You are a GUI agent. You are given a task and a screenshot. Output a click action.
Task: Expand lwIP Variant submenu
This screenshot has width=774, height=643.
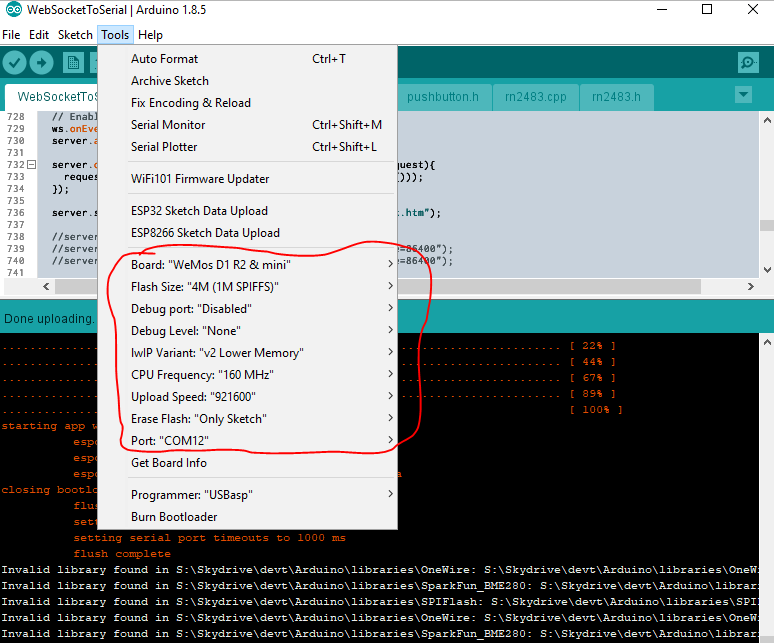point(247,353)
